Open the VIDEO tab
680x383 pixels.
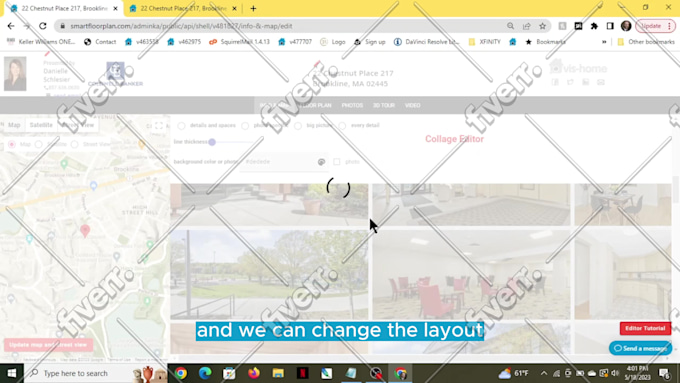click(x=412, y=105)
